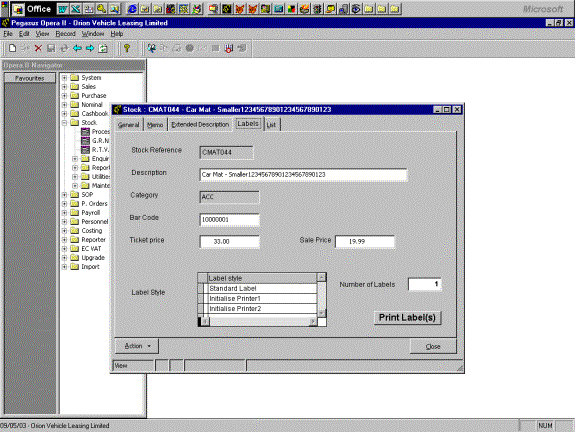575x432 pixels.
Task: Open the Record menu
Action: click(x=65, y=34)
